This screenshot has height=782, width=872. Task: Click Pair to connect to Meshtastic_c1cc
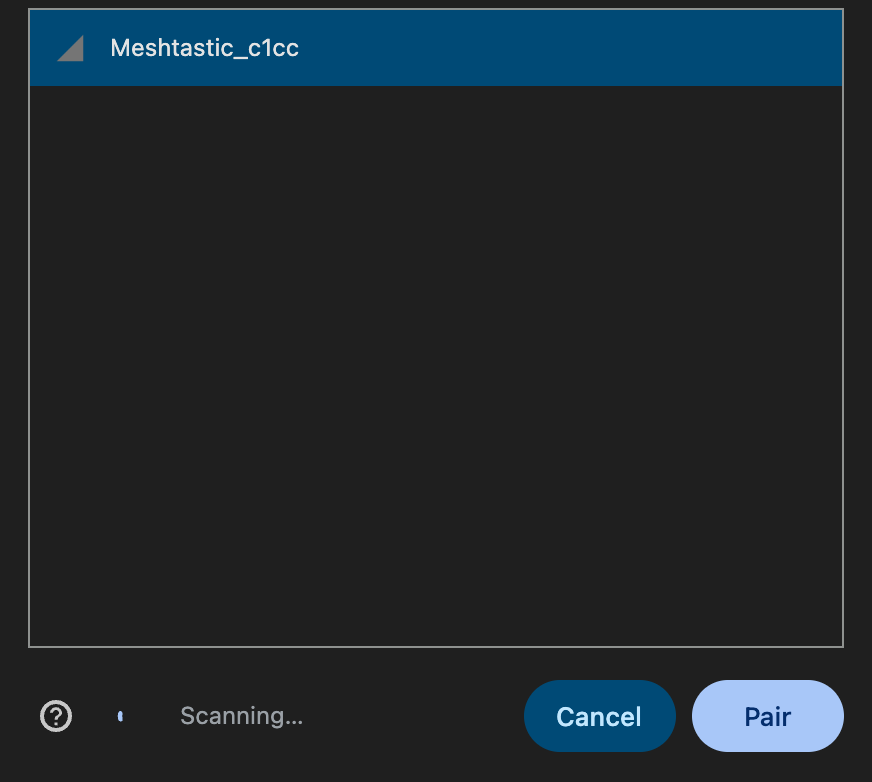(767, 716)
